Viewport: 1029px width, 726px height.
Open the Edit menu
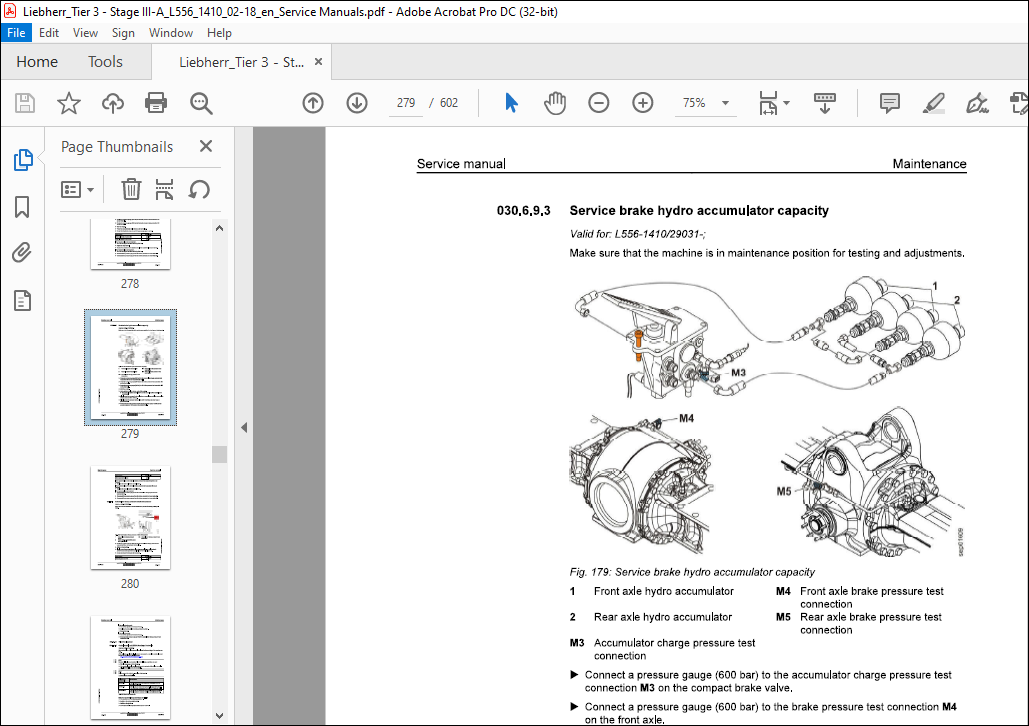[x=49, y=33]
